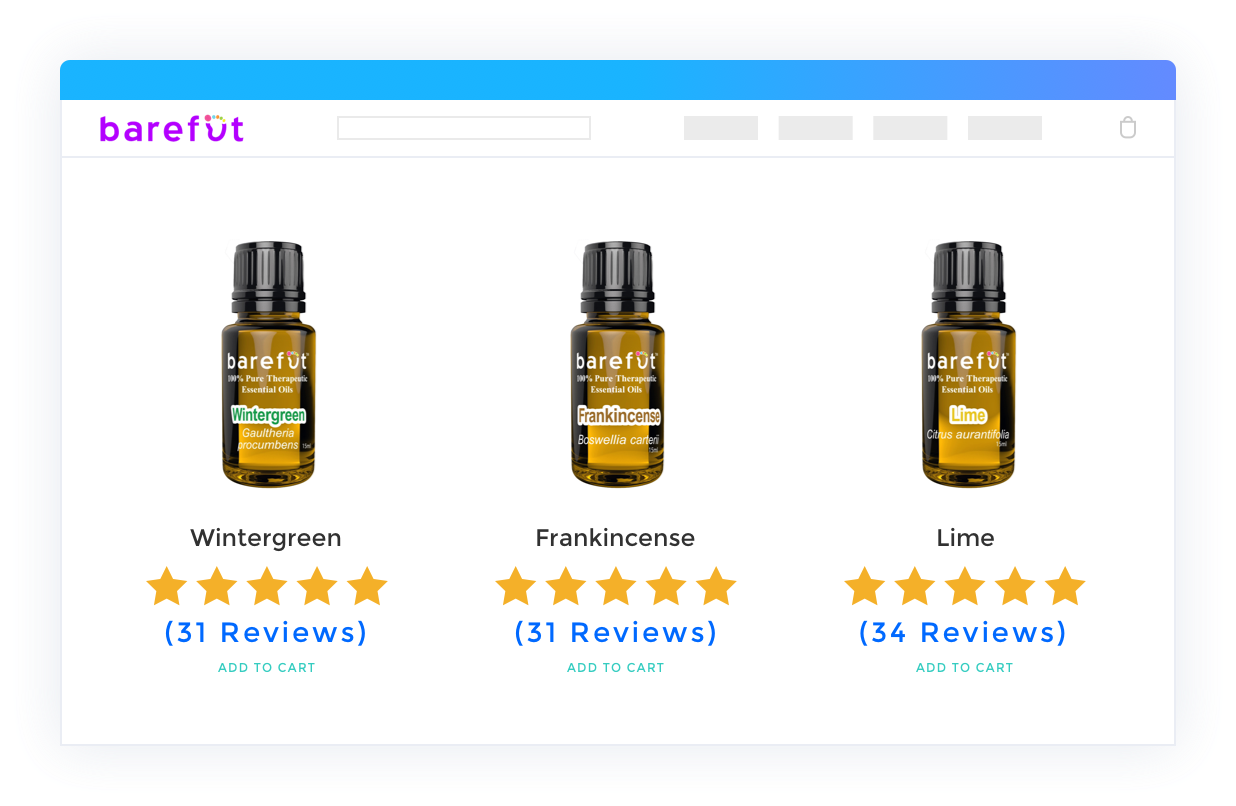Viewport: 1236px width, 806px height.
Task: Select the third star under Frankincense
Action: tap(616, 586)
